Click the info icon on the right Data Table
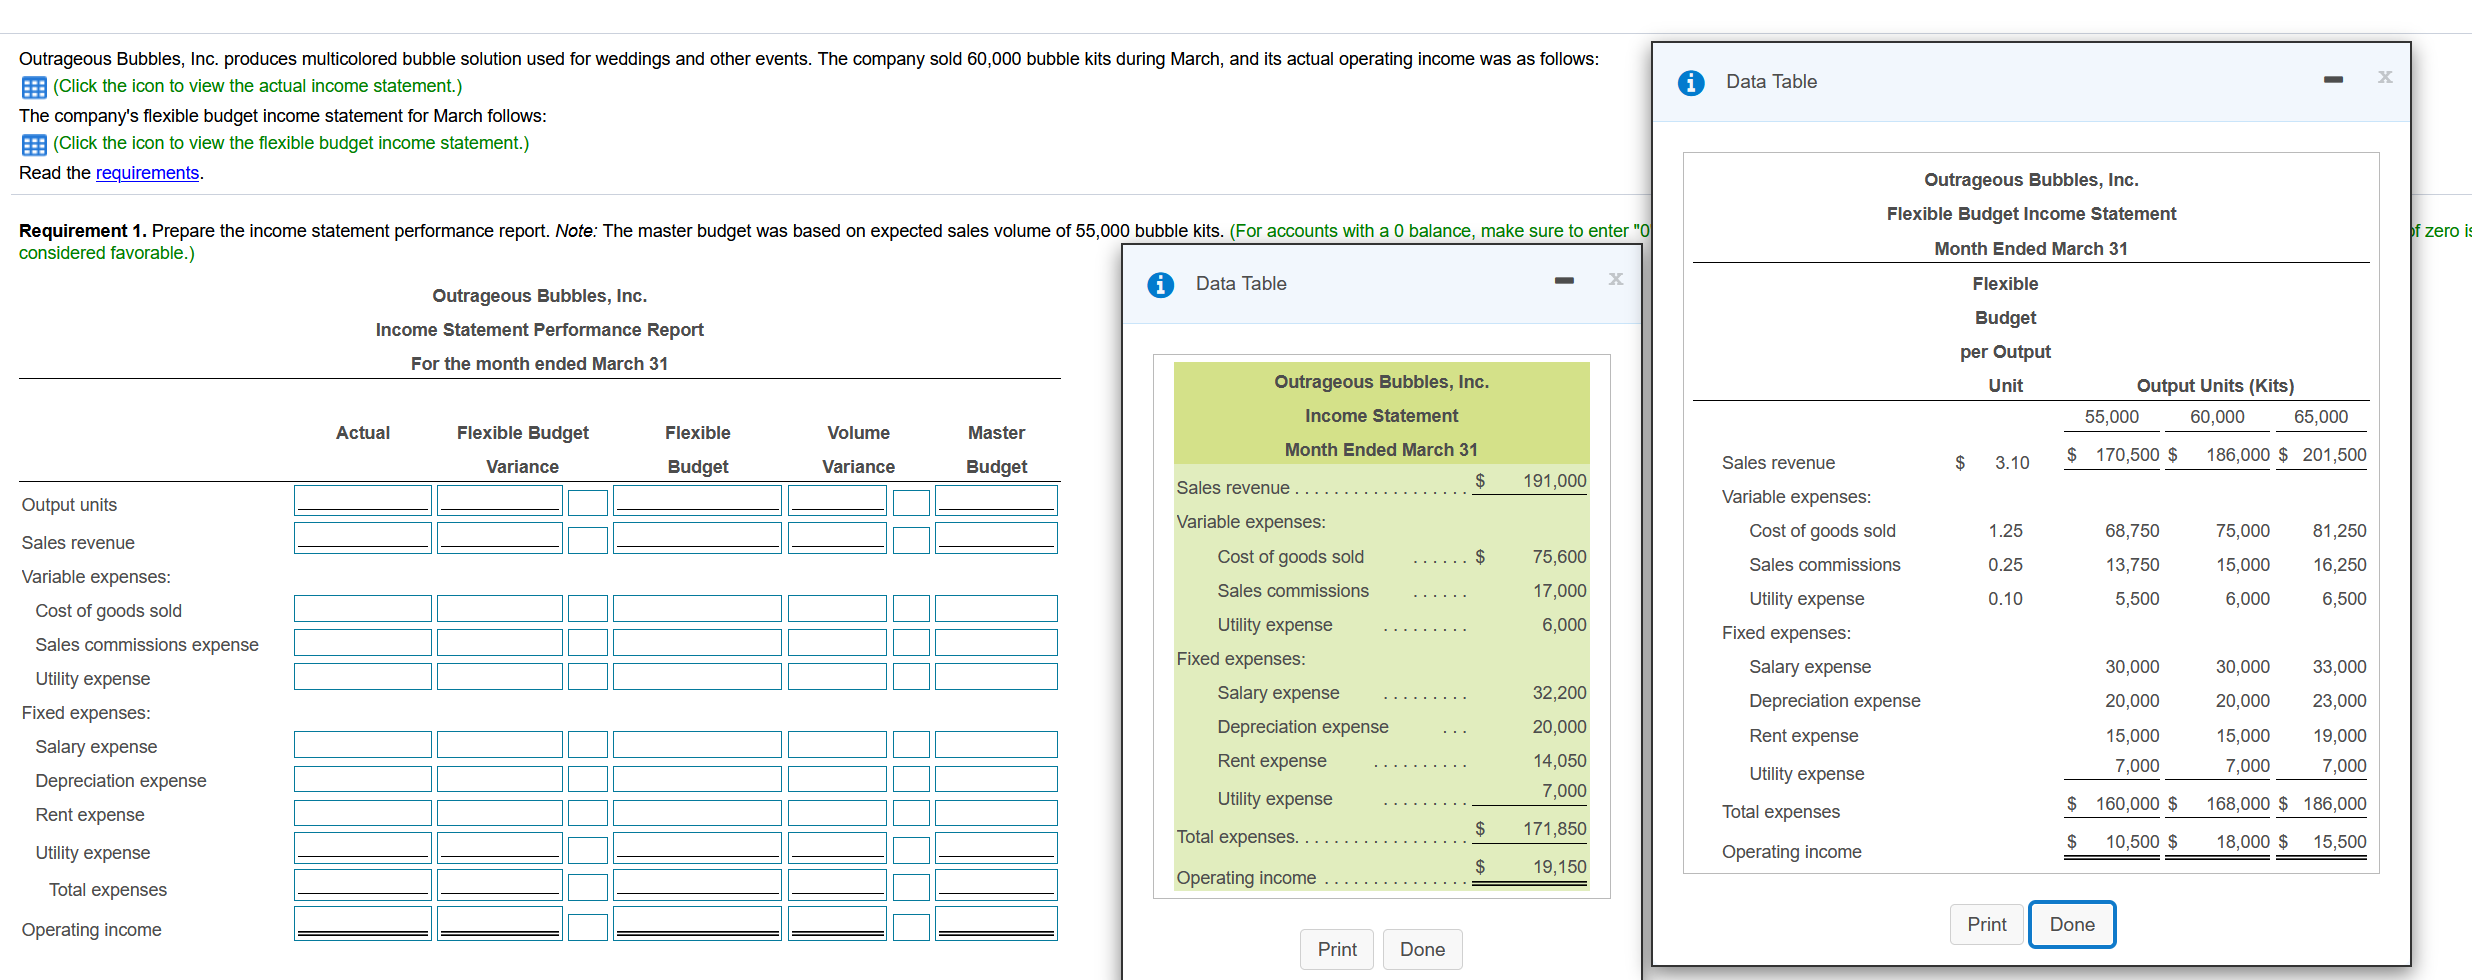The image size is (2472, 980). pyautogui.click(x=1691, y=83)
